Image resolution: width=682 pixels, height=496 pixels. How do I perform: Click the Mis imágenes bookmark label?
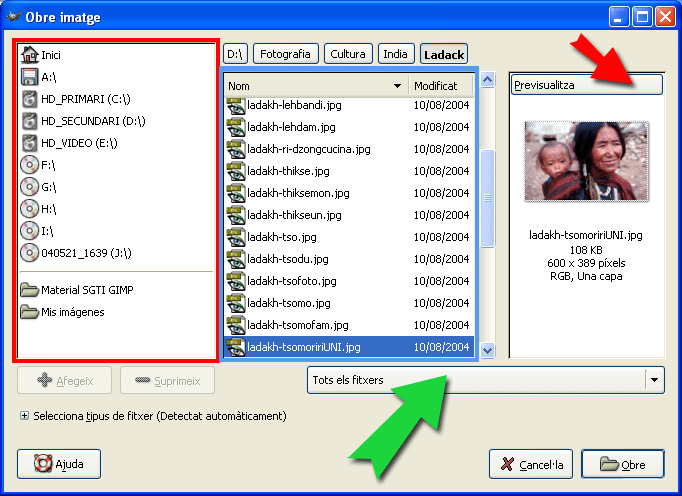pyautogui.click(x=73, y=312)
